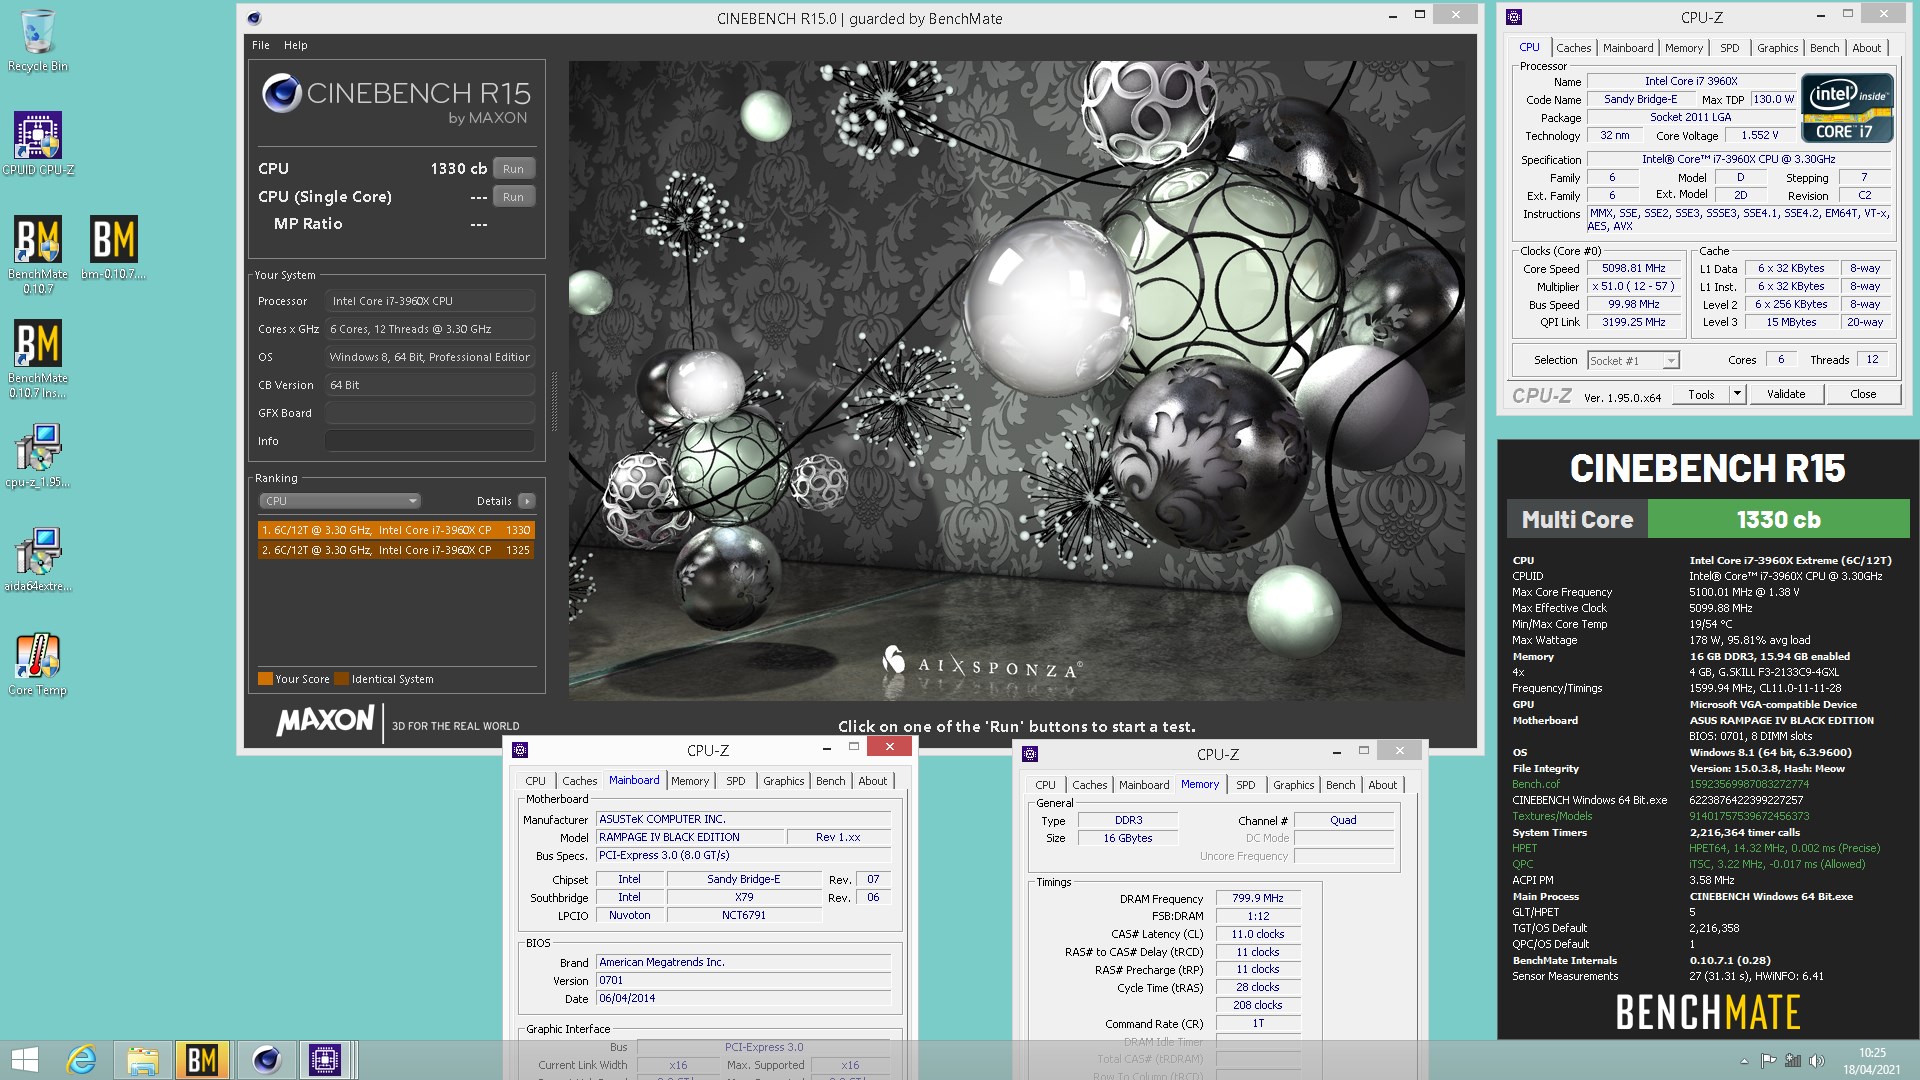Click the Mainboard CPU-Z window title icon
The image size is (1920, 1080).
click(x=520, y=750)
